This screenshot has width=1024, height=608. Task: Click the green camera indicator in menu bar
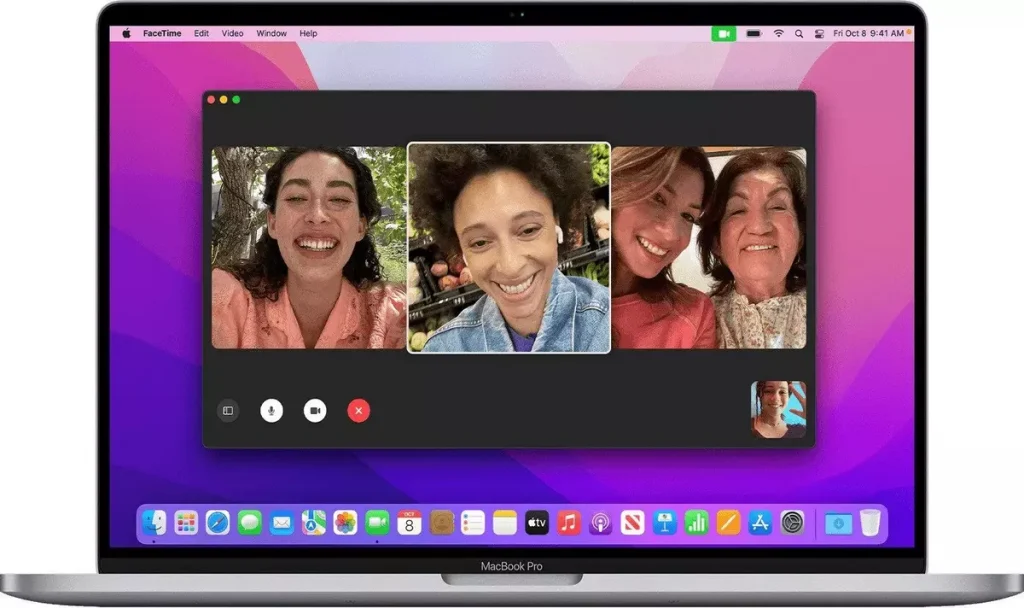(x=723, y=33)
